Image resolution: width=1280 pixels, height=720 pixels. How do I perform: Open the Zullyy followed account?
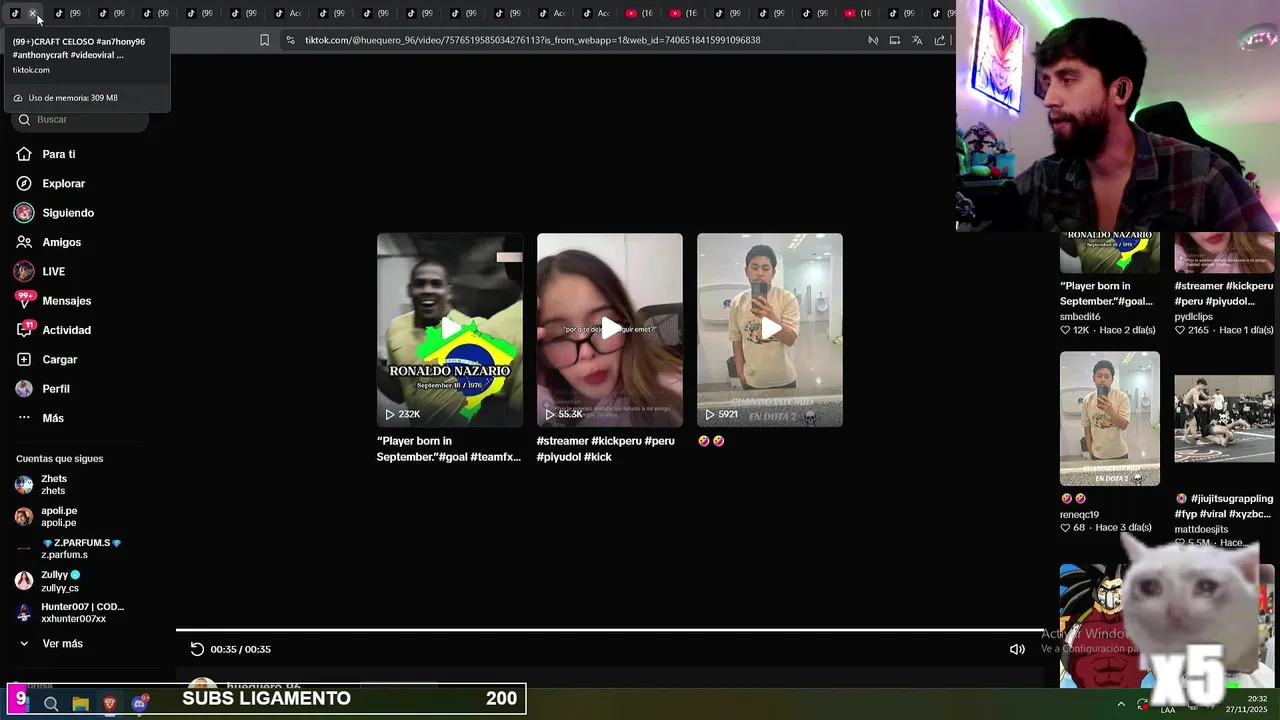tap(60, 581)
